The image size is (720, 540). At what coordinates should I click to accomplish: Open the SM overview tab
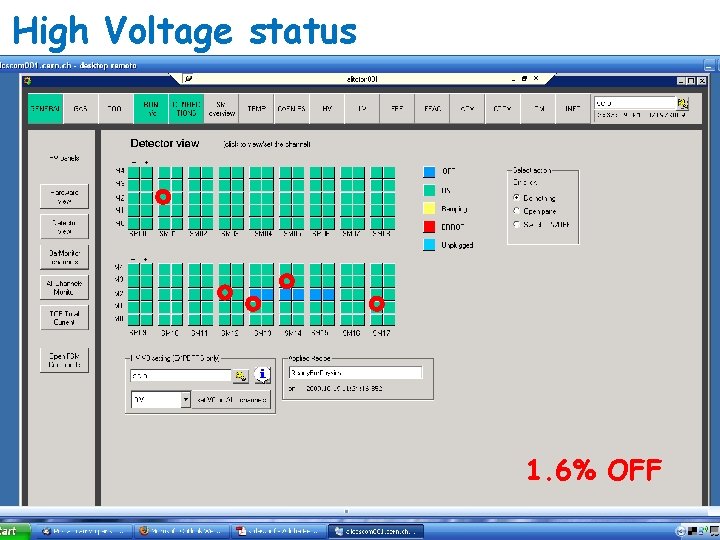click(x=221, y=109)
